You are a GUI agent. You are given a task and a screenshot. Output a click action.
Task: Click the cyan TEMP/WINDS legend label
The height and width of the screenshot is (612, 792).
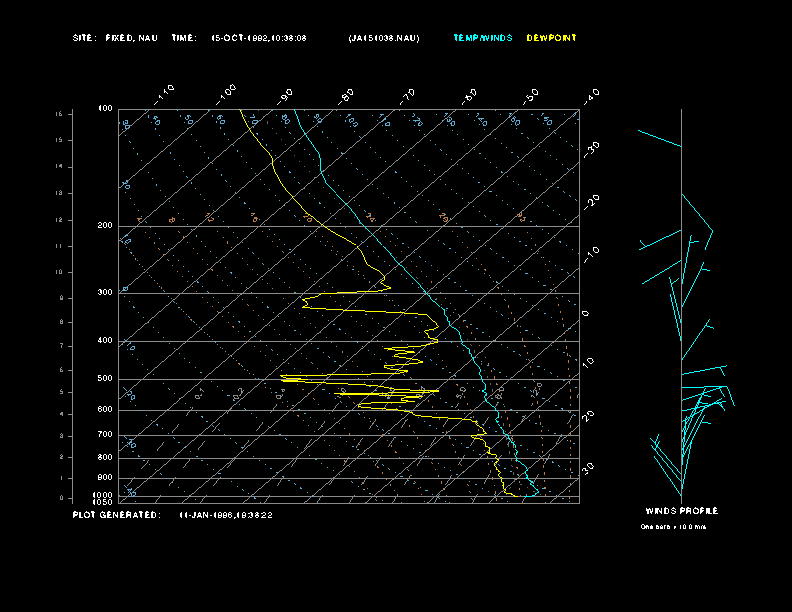pos(482,38)
